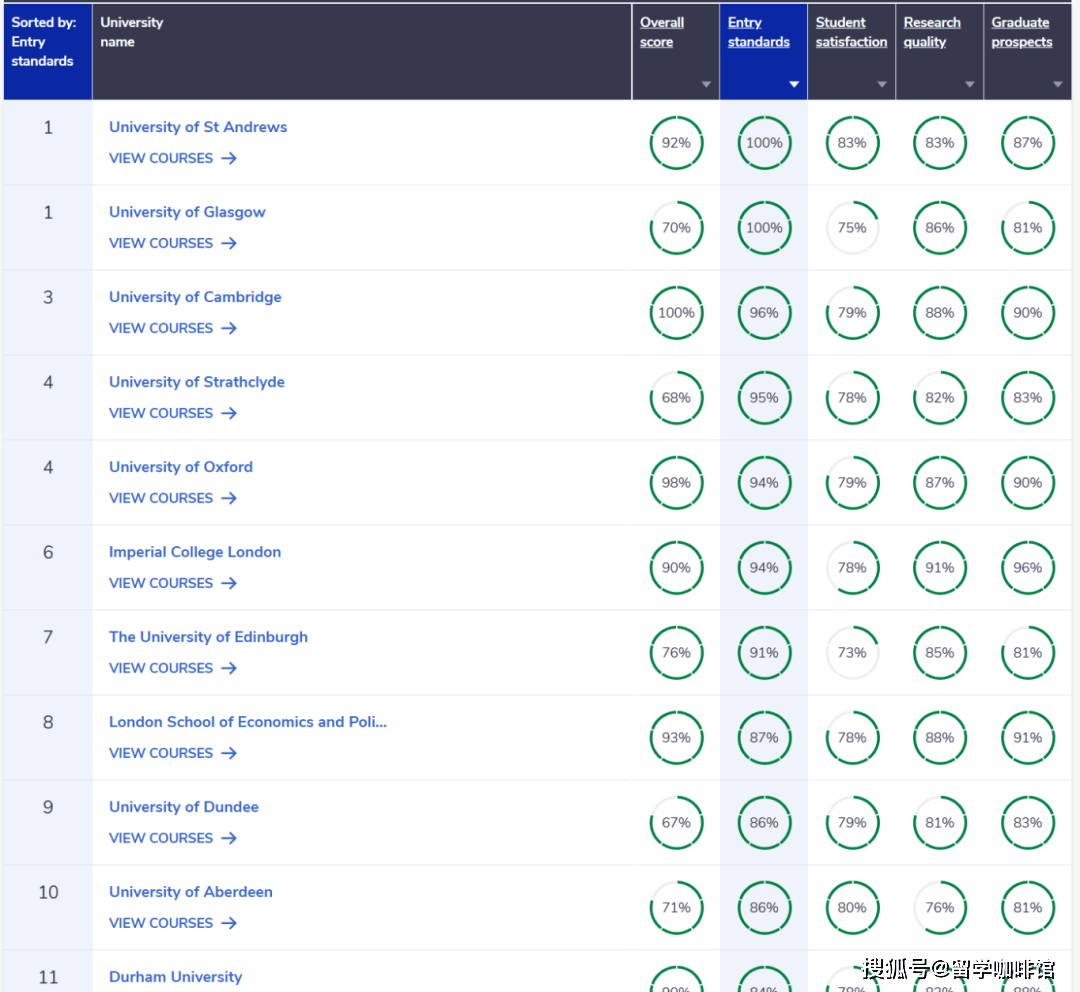The height and width of the screenshot is (992, 1080).
Task: Click the arrow icon under University of St Andrews
Action: (x=229, y=158)
